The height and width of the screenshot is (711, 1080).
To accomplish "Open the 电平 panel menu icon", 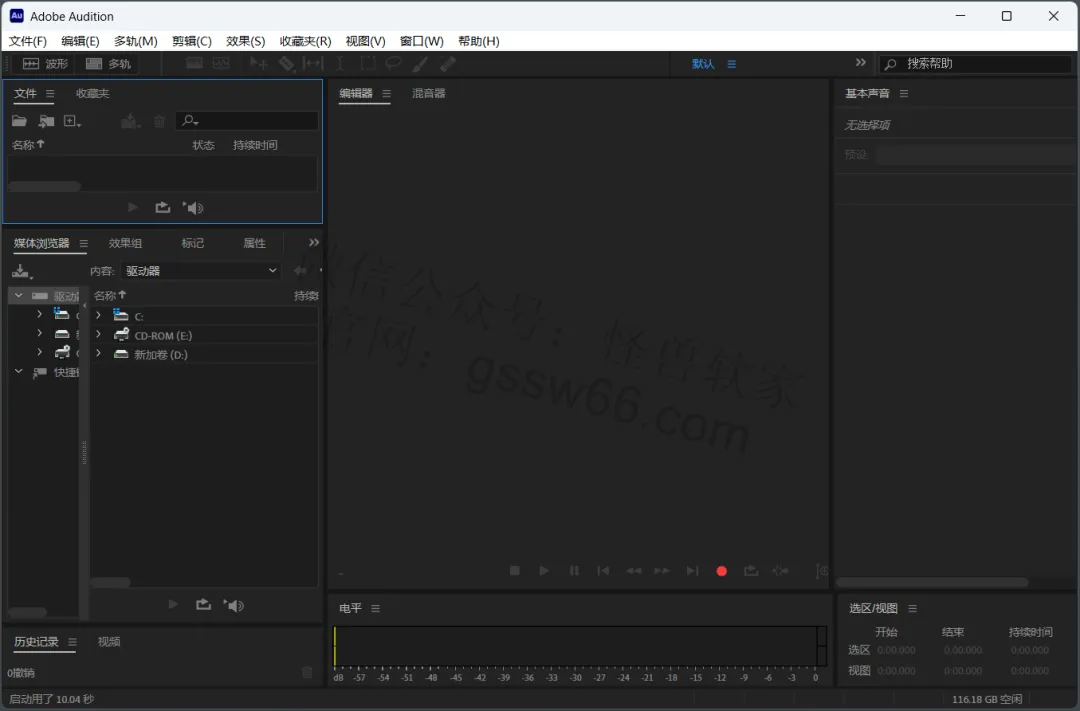I will click(375, 608).
